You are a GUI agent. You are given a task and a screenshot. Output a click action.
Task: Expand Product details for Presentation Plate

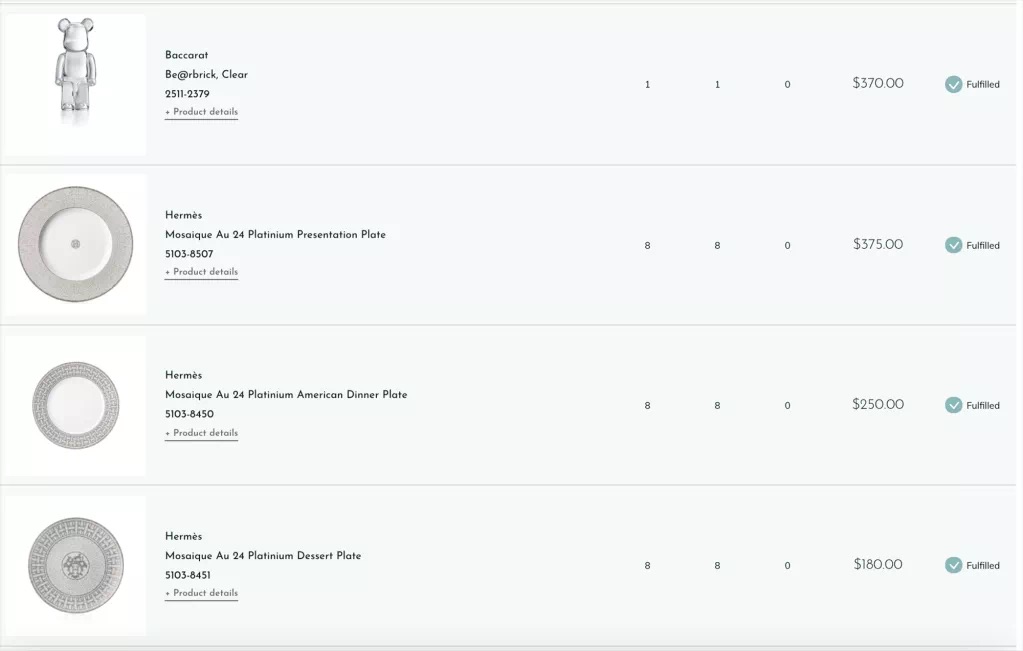click(201, 271)
